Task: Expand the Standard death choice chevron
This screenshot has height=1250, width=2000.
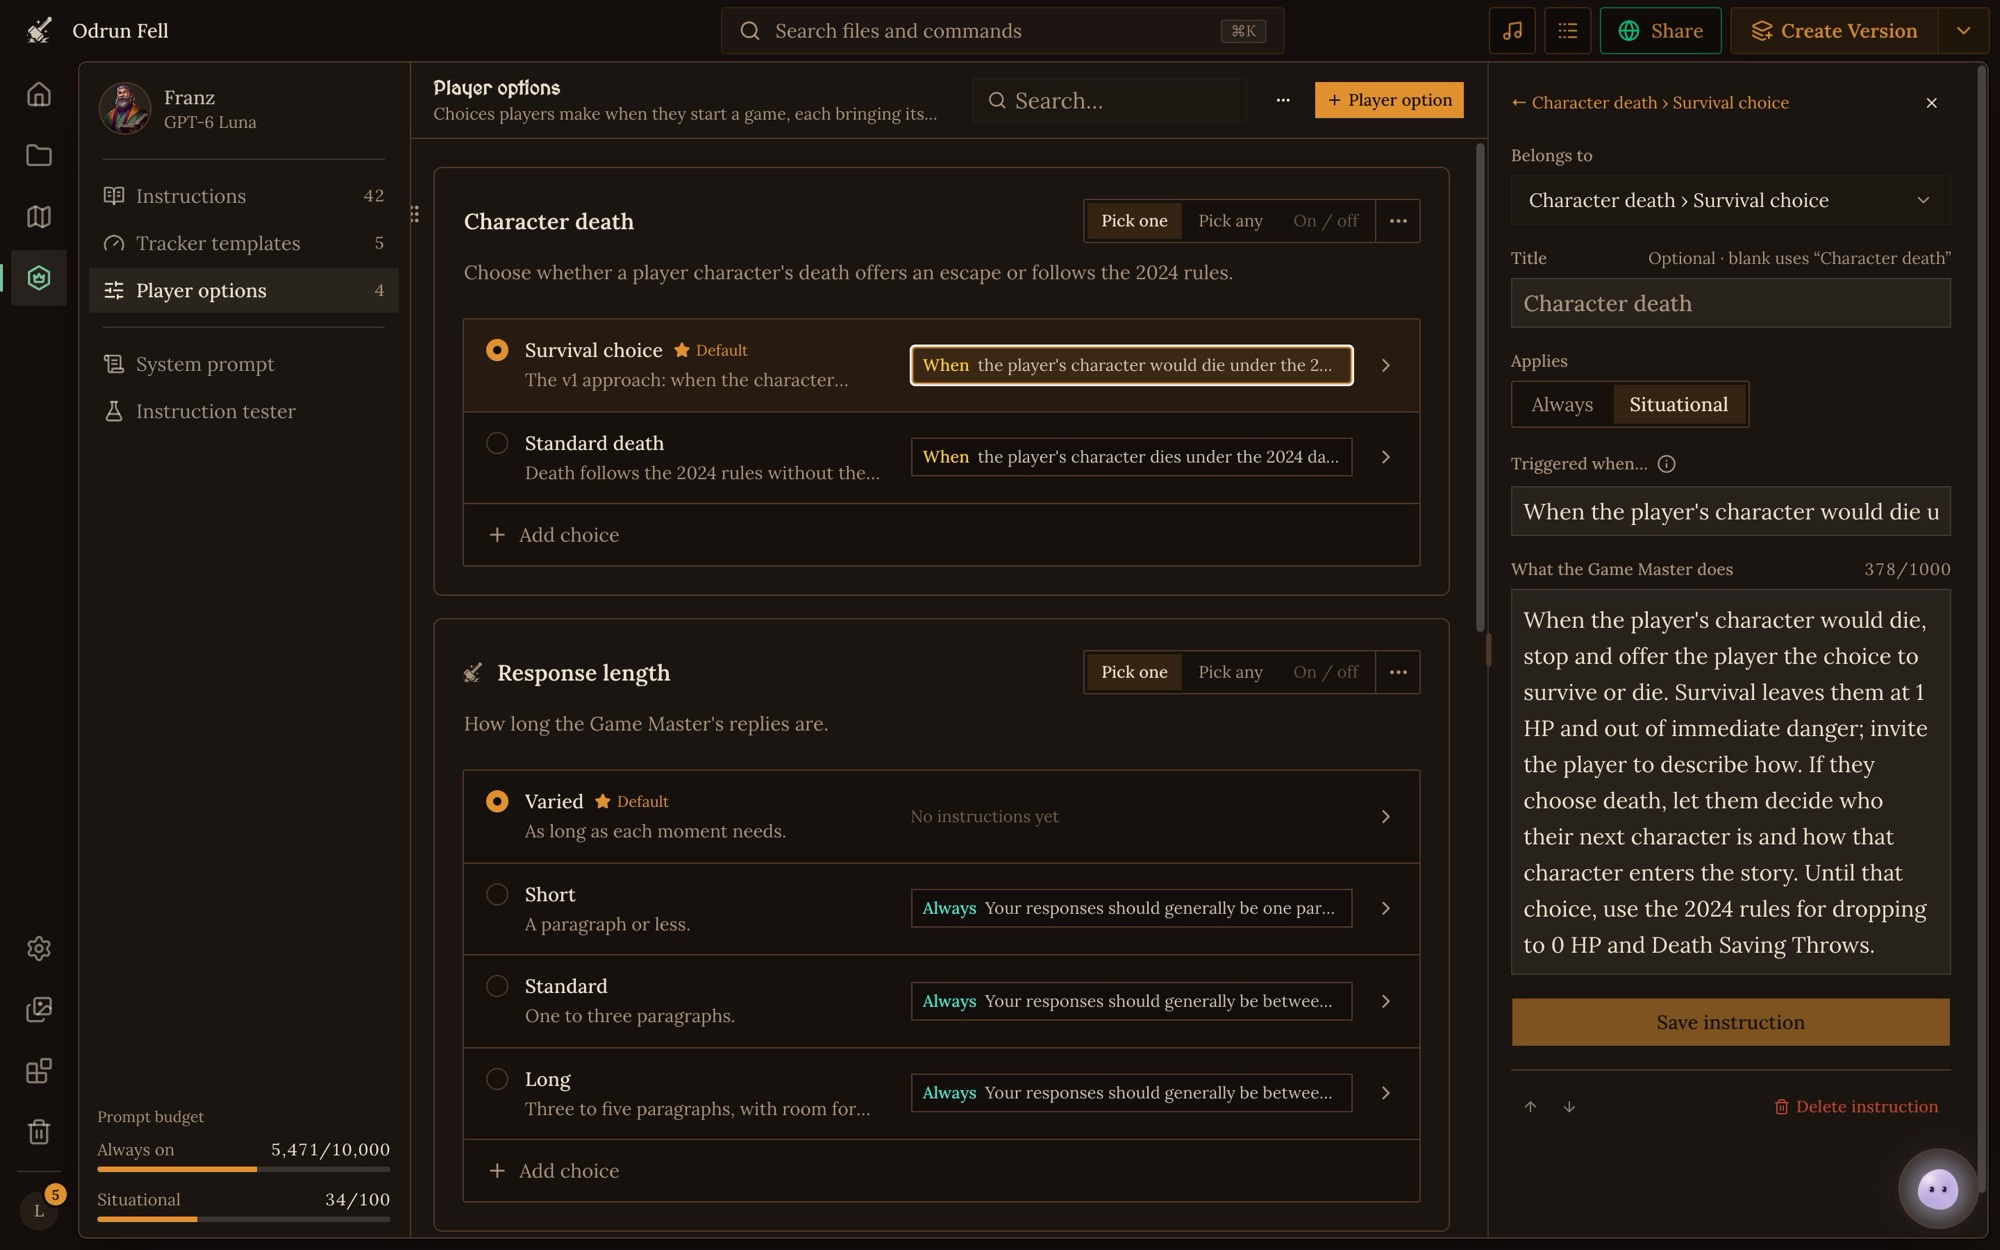Action: pos(1386,457)
